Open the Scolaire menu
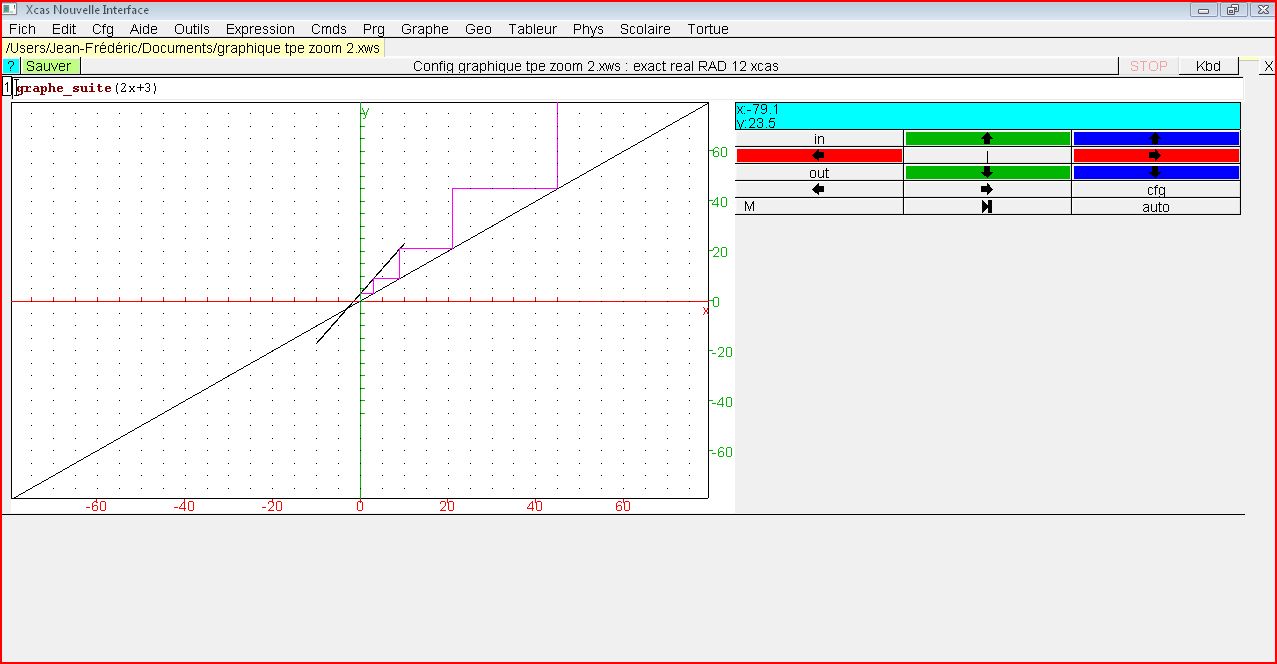Image resolution: width=1277 pixels, height=664 pixels. (645, 29)
